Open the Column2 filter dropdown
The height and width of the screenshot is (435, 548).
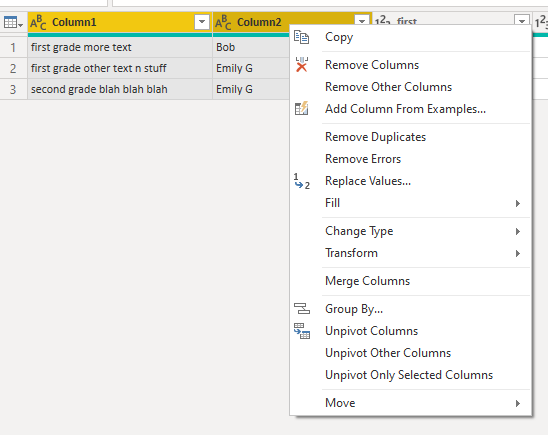[x=362, y=21]
